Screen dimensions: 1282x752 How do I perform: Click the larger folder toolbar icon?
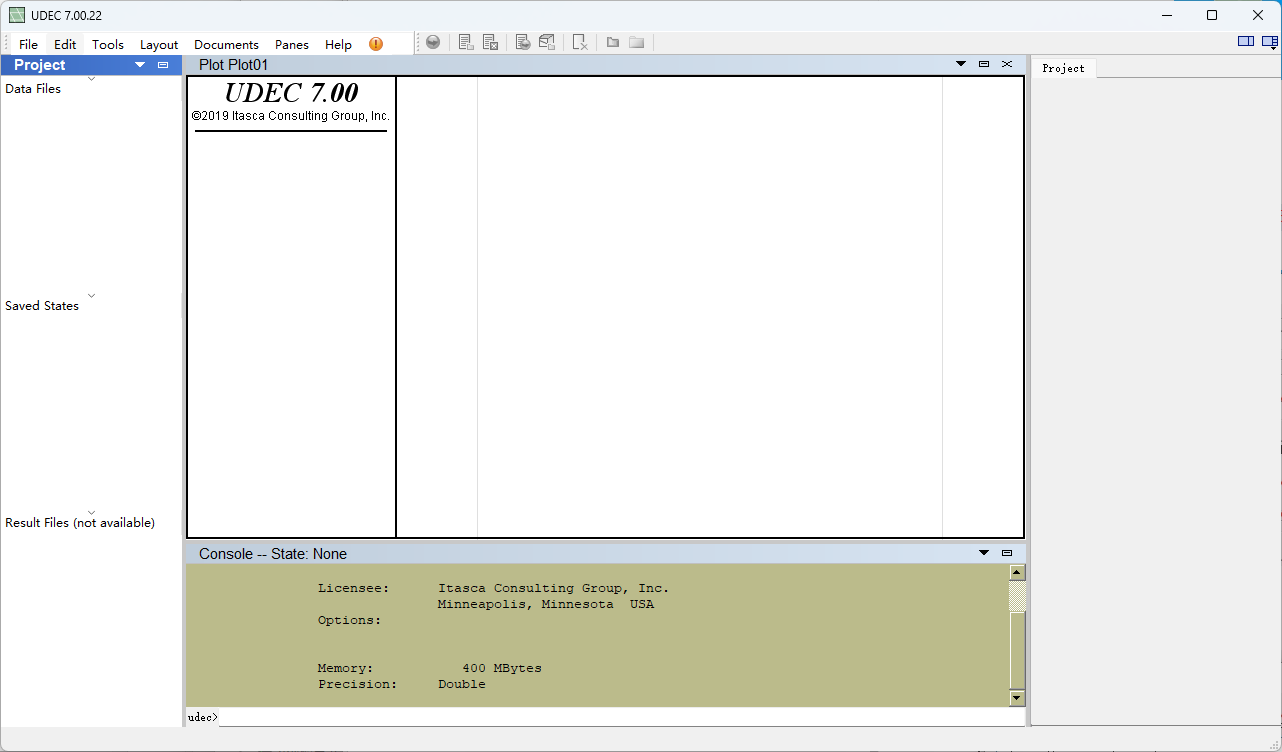(x=636, y=42)
